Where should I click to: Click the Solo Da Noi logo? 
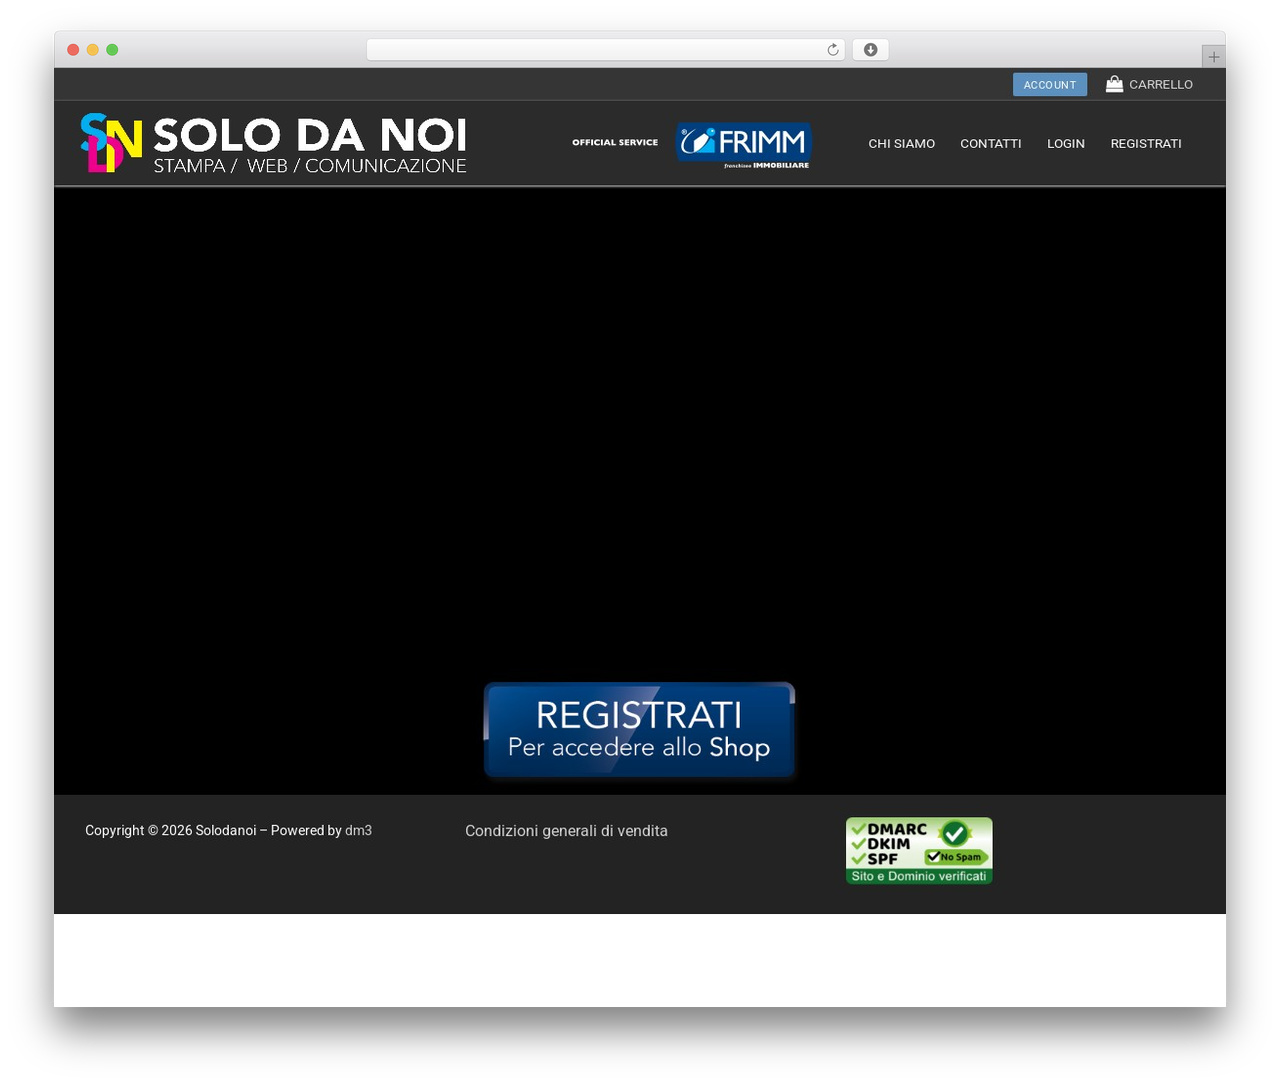[274, 143]
